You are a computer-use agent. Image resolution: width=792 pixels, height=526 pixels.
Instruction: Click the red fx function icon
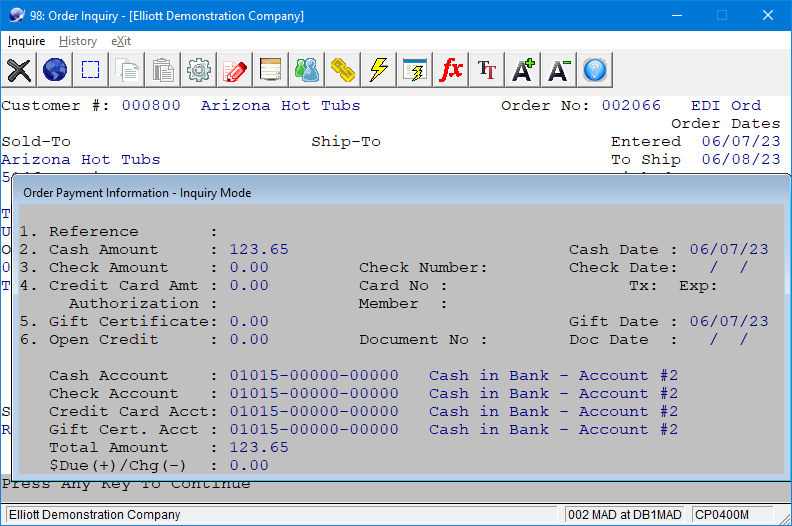(x=451, y=70)
